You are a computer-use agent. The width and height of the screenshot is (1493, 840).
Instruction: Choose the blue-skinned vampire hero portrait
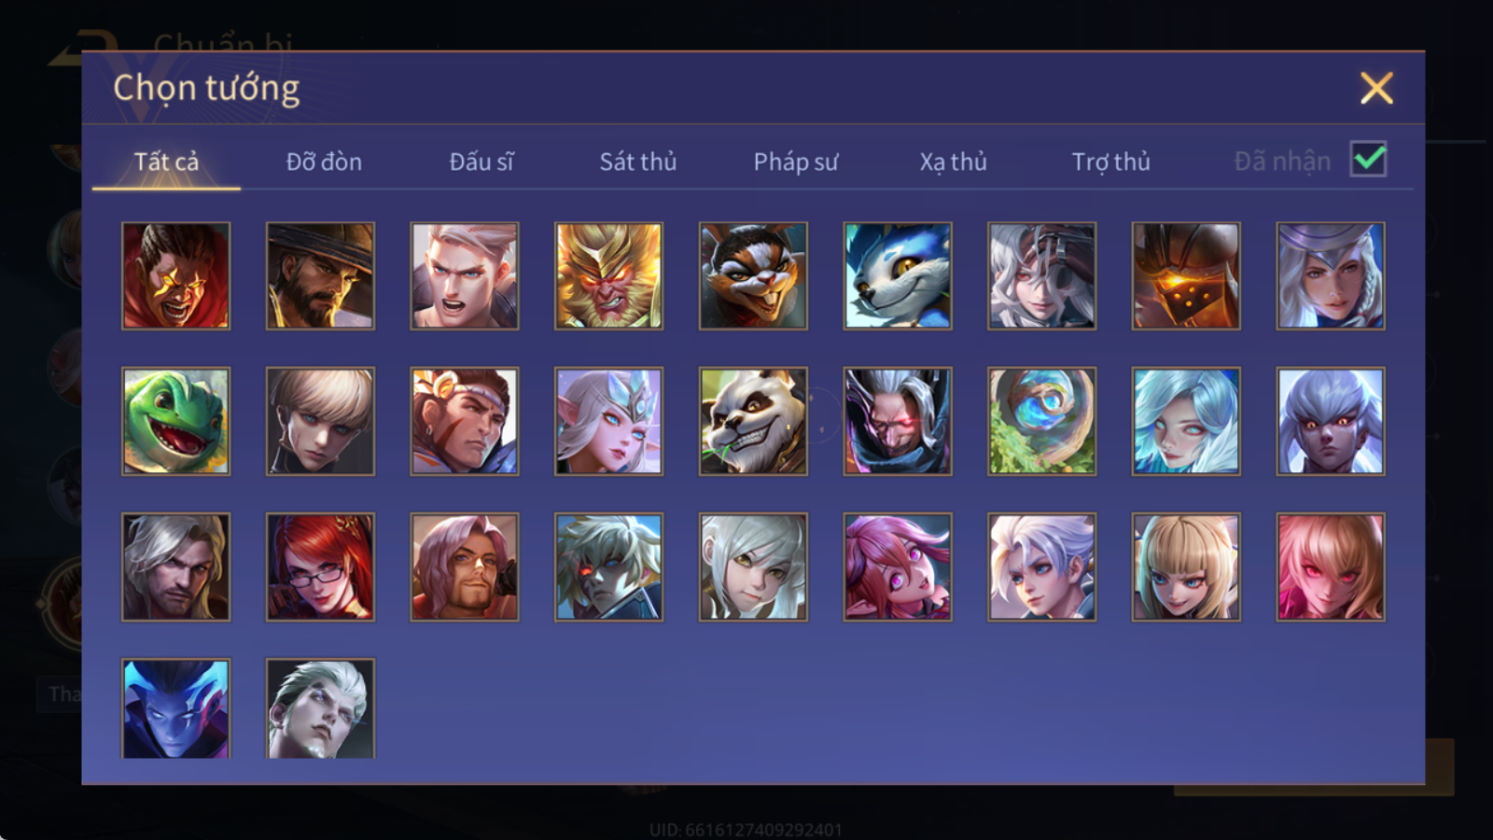click(176, 708)
